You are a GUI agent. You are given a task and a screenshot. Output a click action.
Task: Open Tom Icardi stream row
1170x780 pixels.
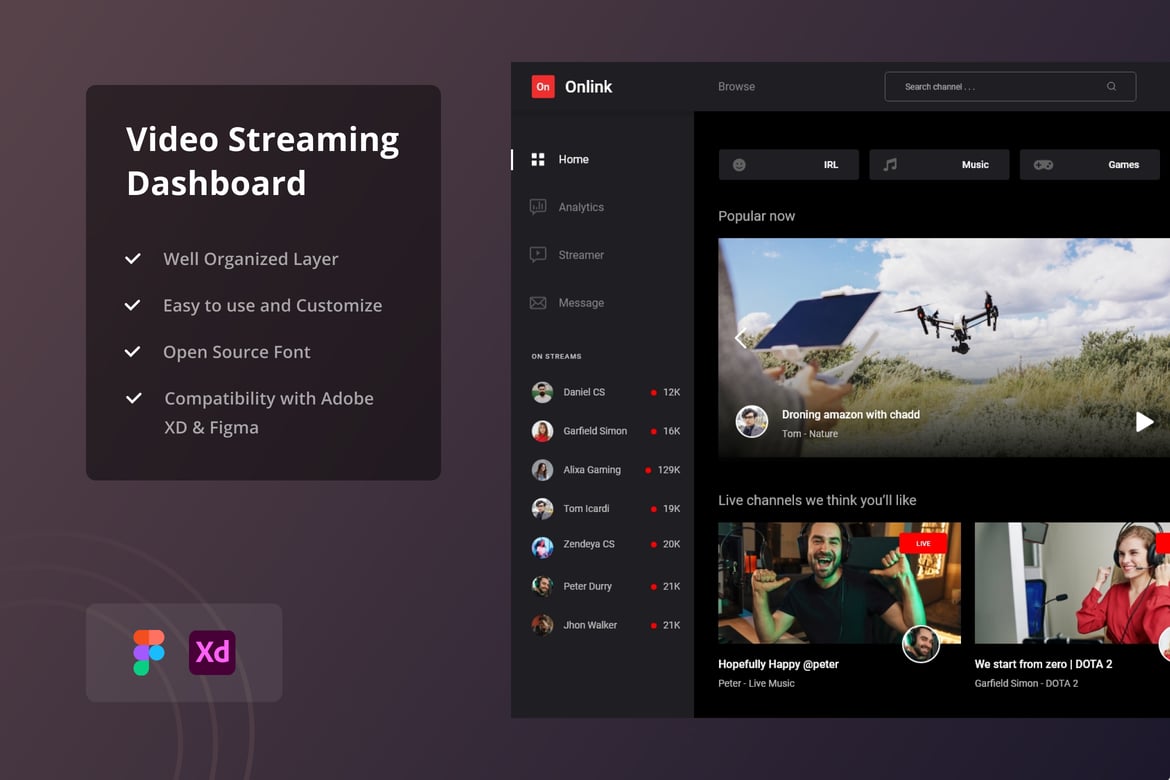click(605, 508)
